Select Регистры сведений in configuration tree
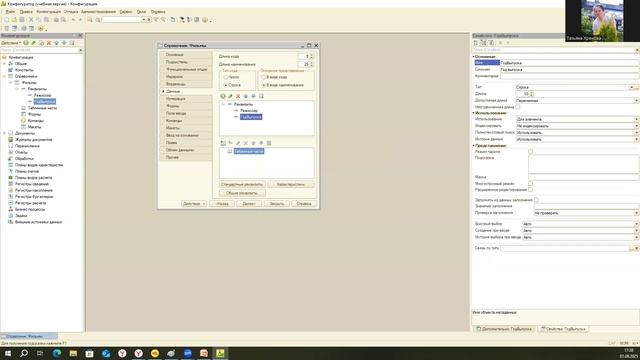640x360 pixels. tap(31, 184)
